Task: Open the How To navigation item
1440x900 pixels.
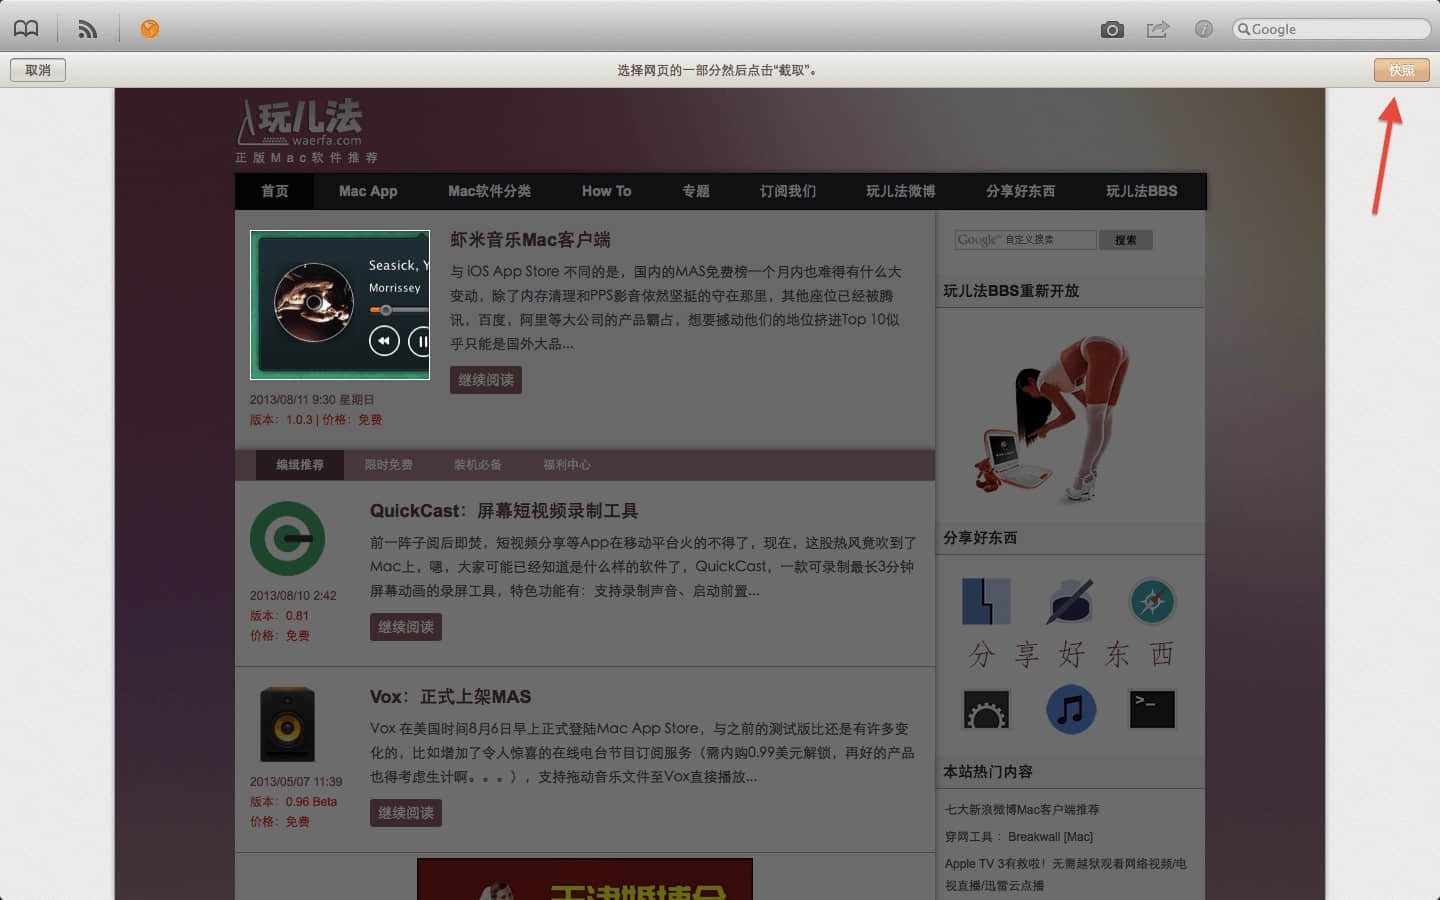Action: 606,191
